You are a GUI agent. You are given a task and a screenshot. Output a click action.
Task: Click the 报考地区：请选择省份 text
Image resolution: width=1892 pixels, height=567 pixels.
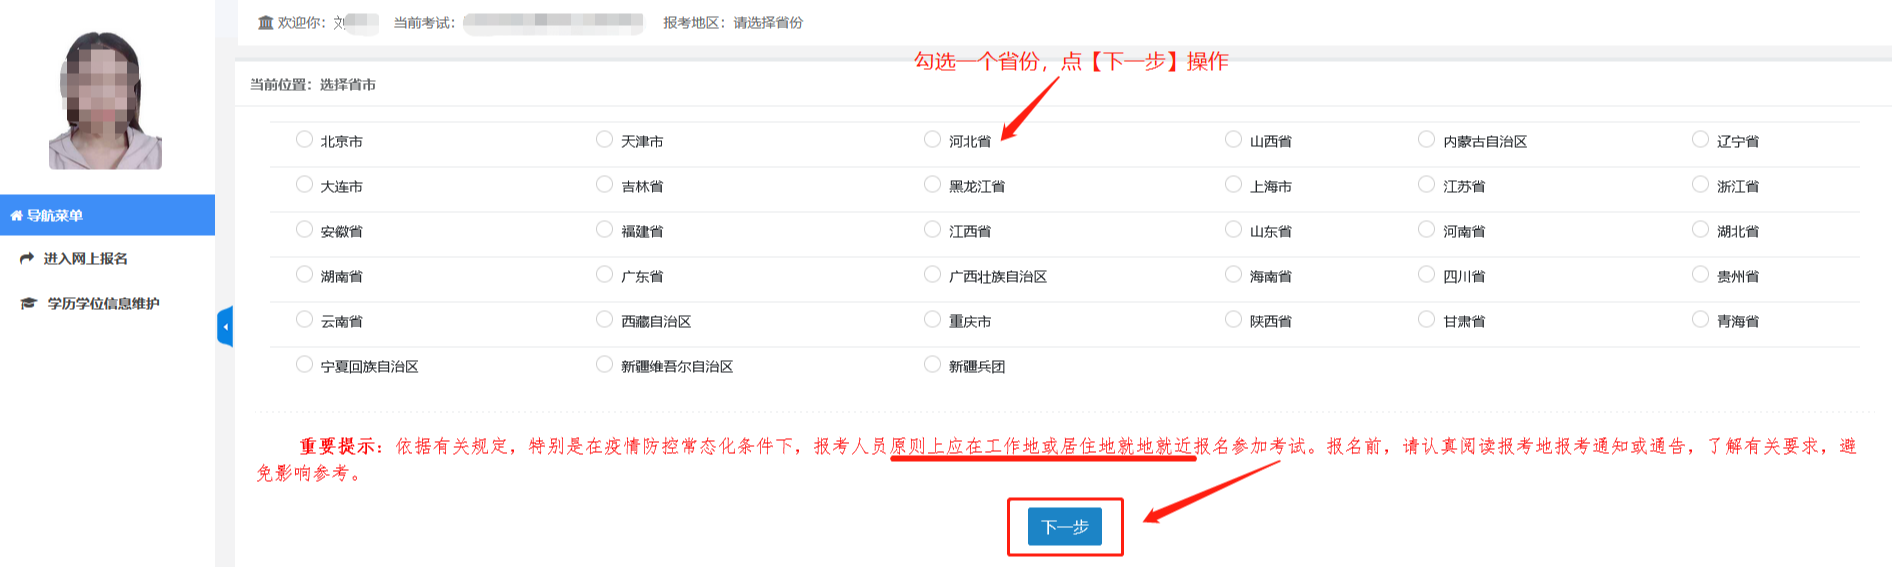click(733, 22)
